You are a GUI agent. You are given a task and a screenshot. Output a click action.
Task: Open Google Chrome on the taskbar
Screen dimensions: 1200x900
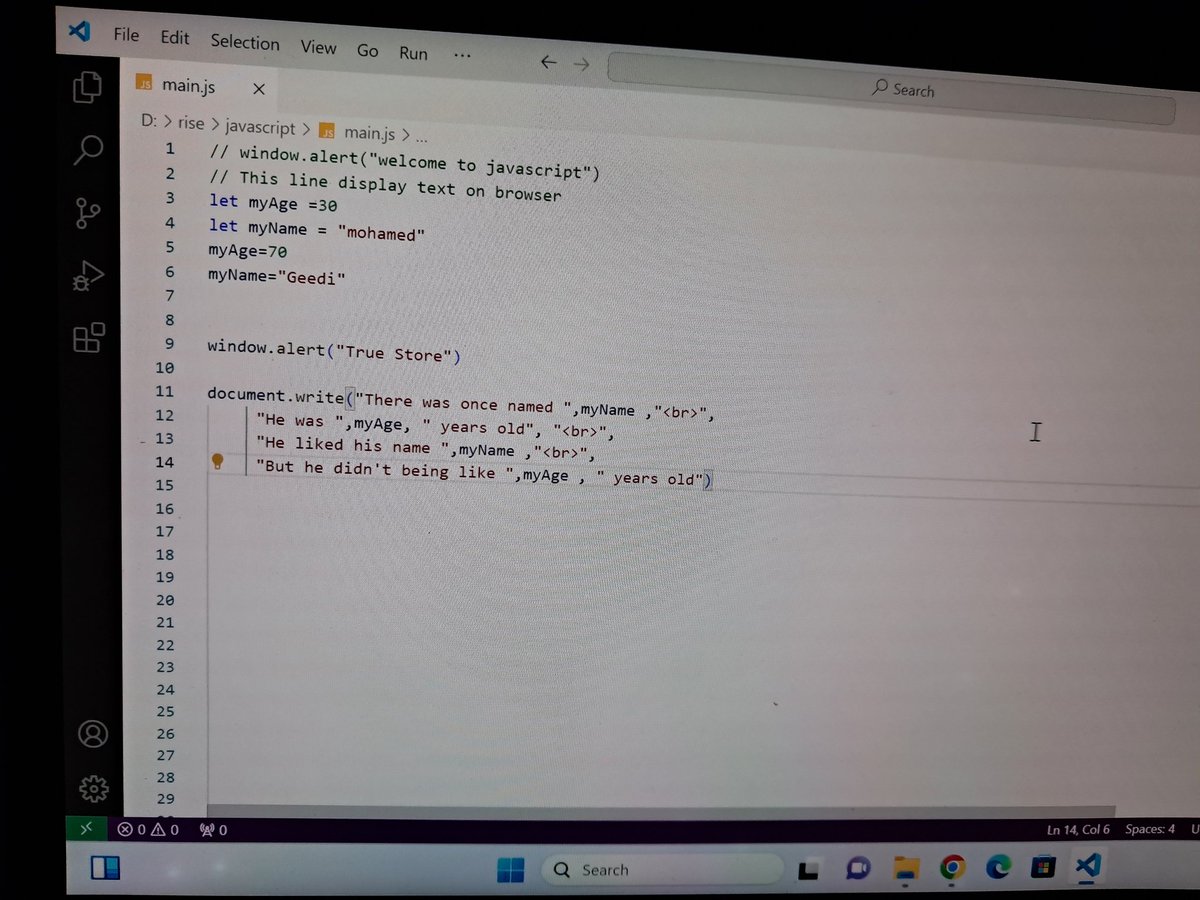coord(952,868)
